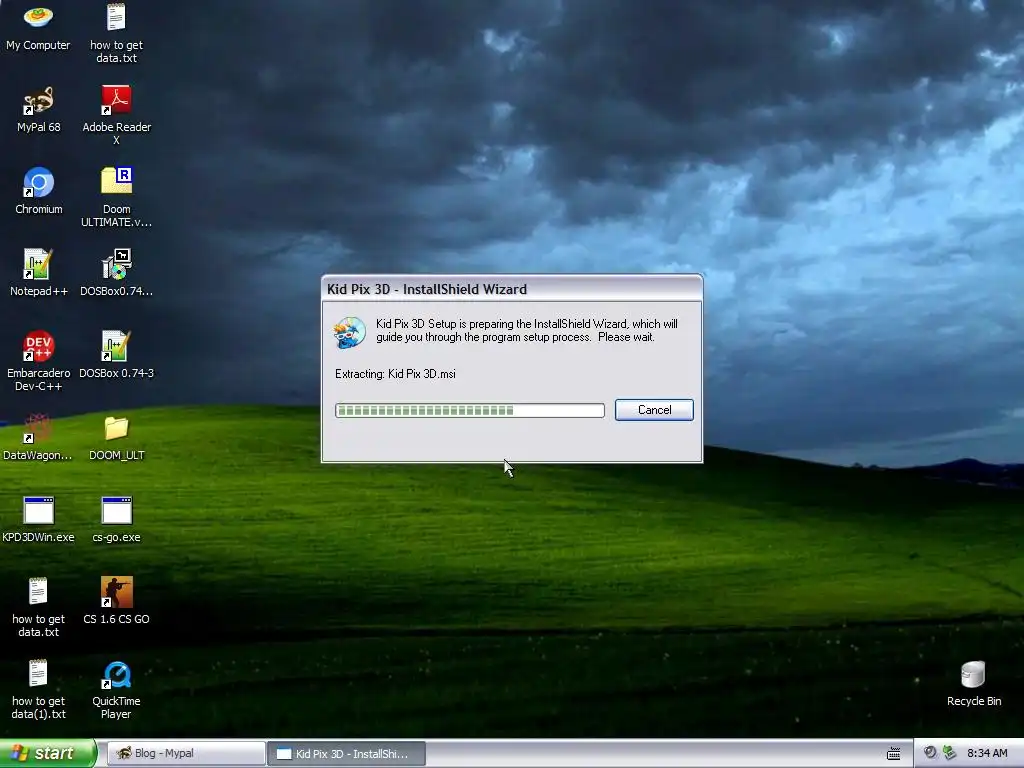Select Kid Pix 3D InstallShield taskbar button

click(x=347, y=754)
